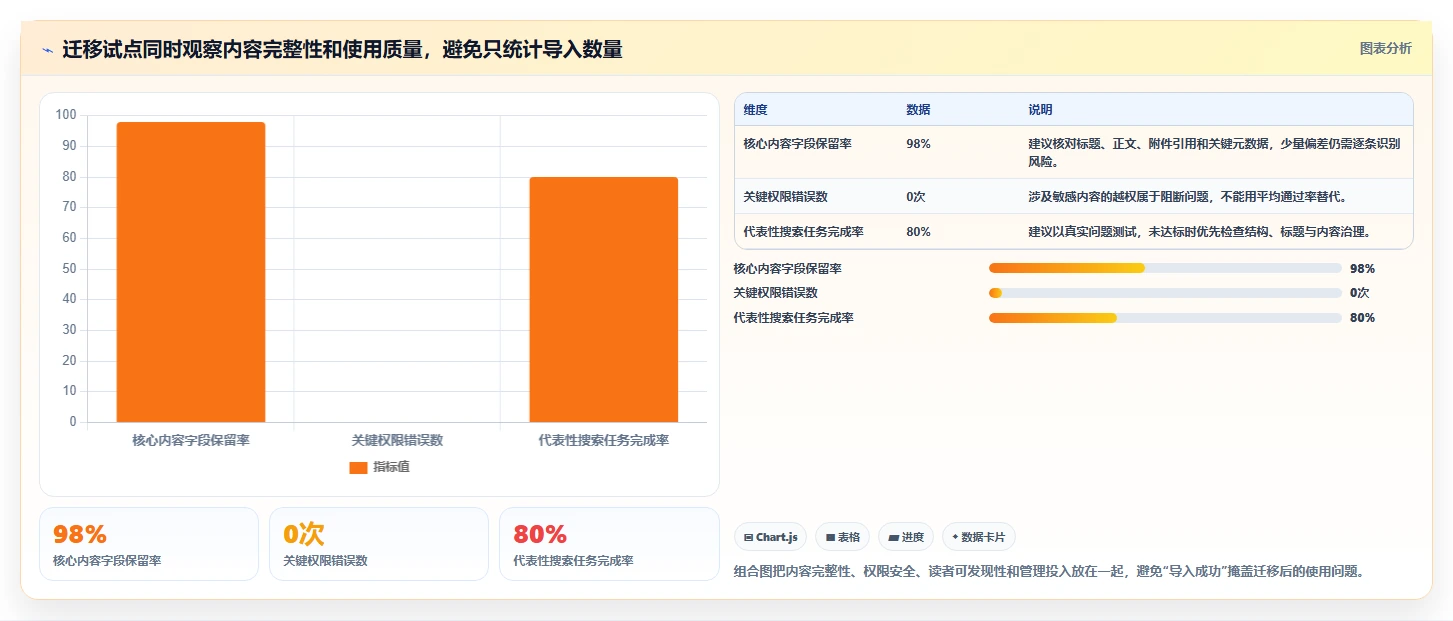Viewport: 1453px width, 621px height.
Task: Select the 98% data card
Action: tap(149, 544)
